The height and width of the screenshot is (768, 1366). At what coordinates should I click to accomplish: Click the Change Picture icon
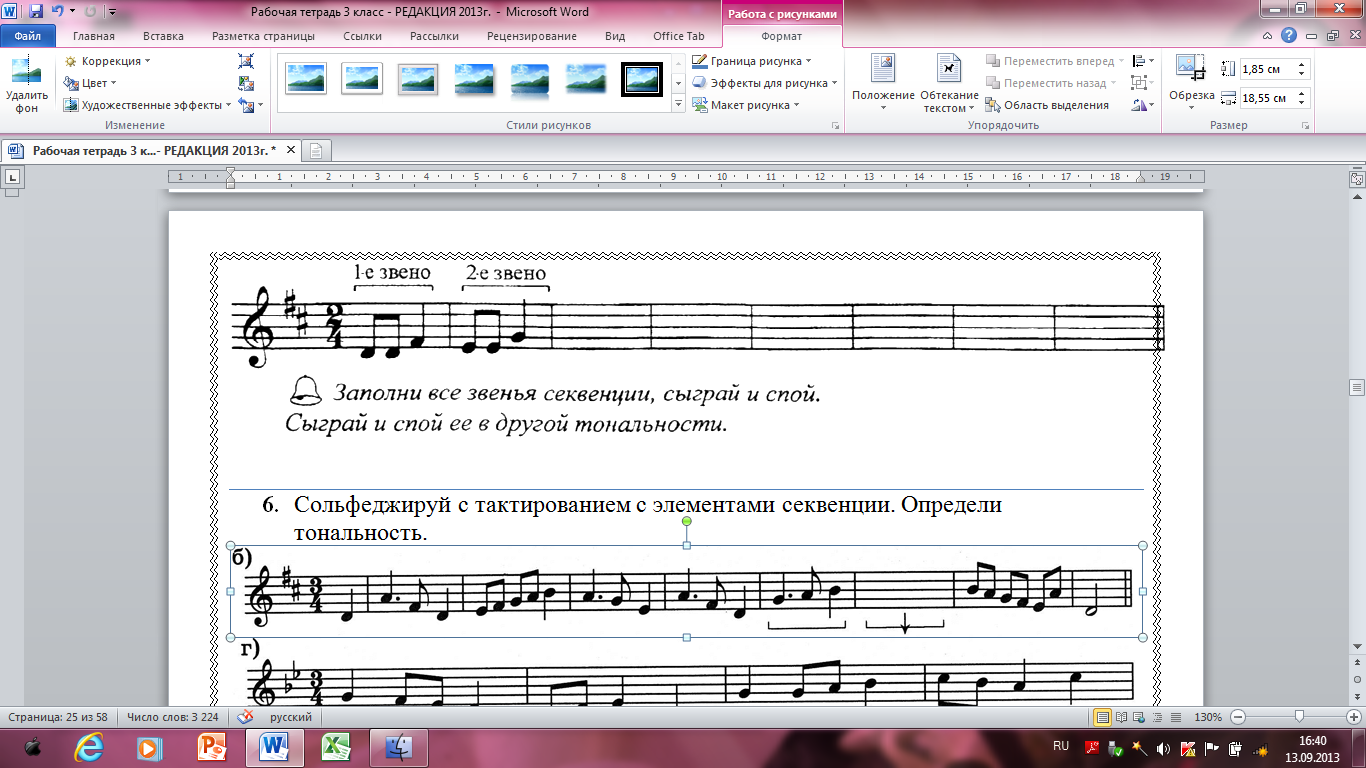click(x=246, y=84)
